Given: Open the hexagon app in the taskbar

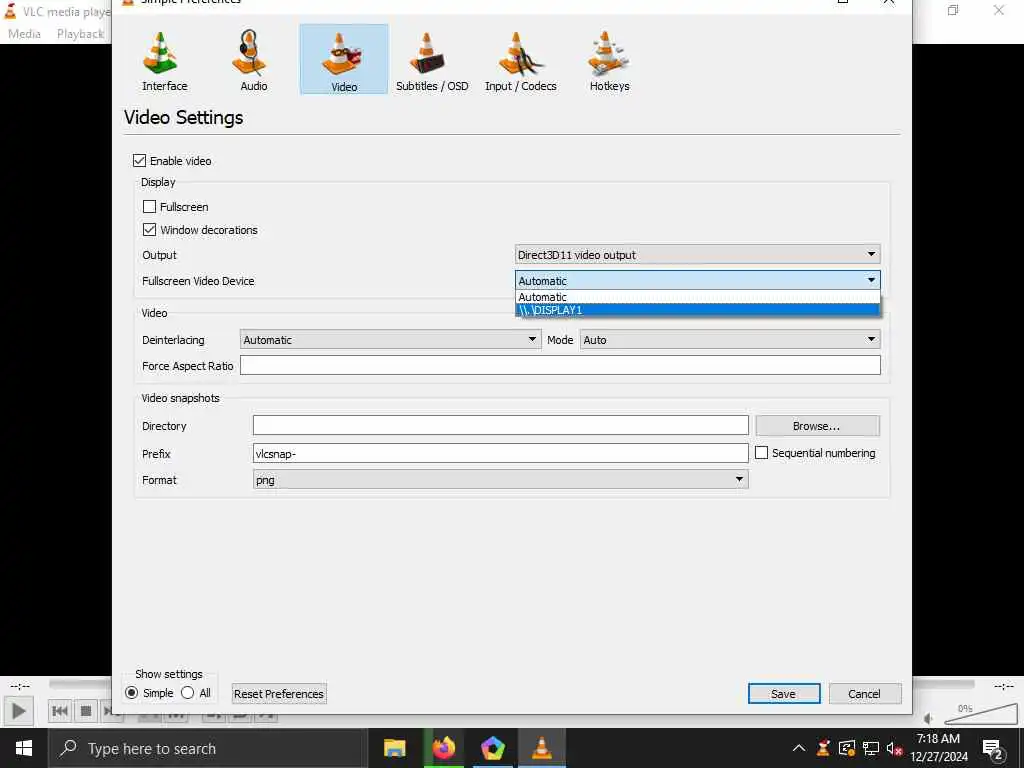Looking at the screenshot, I should tap(493, 748).
